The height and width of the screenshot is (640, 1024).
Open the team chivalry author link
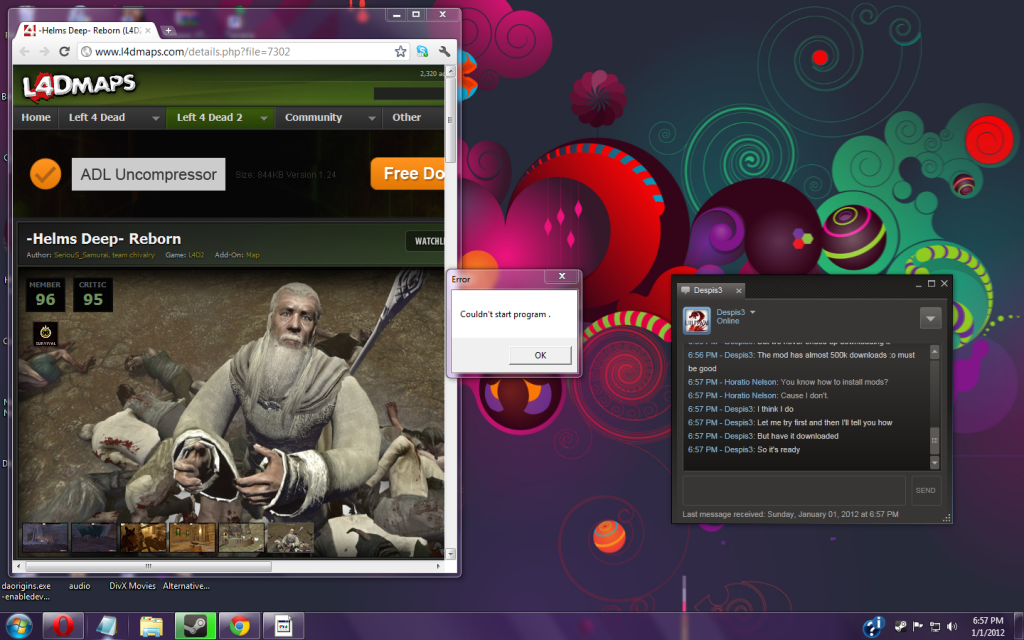point(134,255)
